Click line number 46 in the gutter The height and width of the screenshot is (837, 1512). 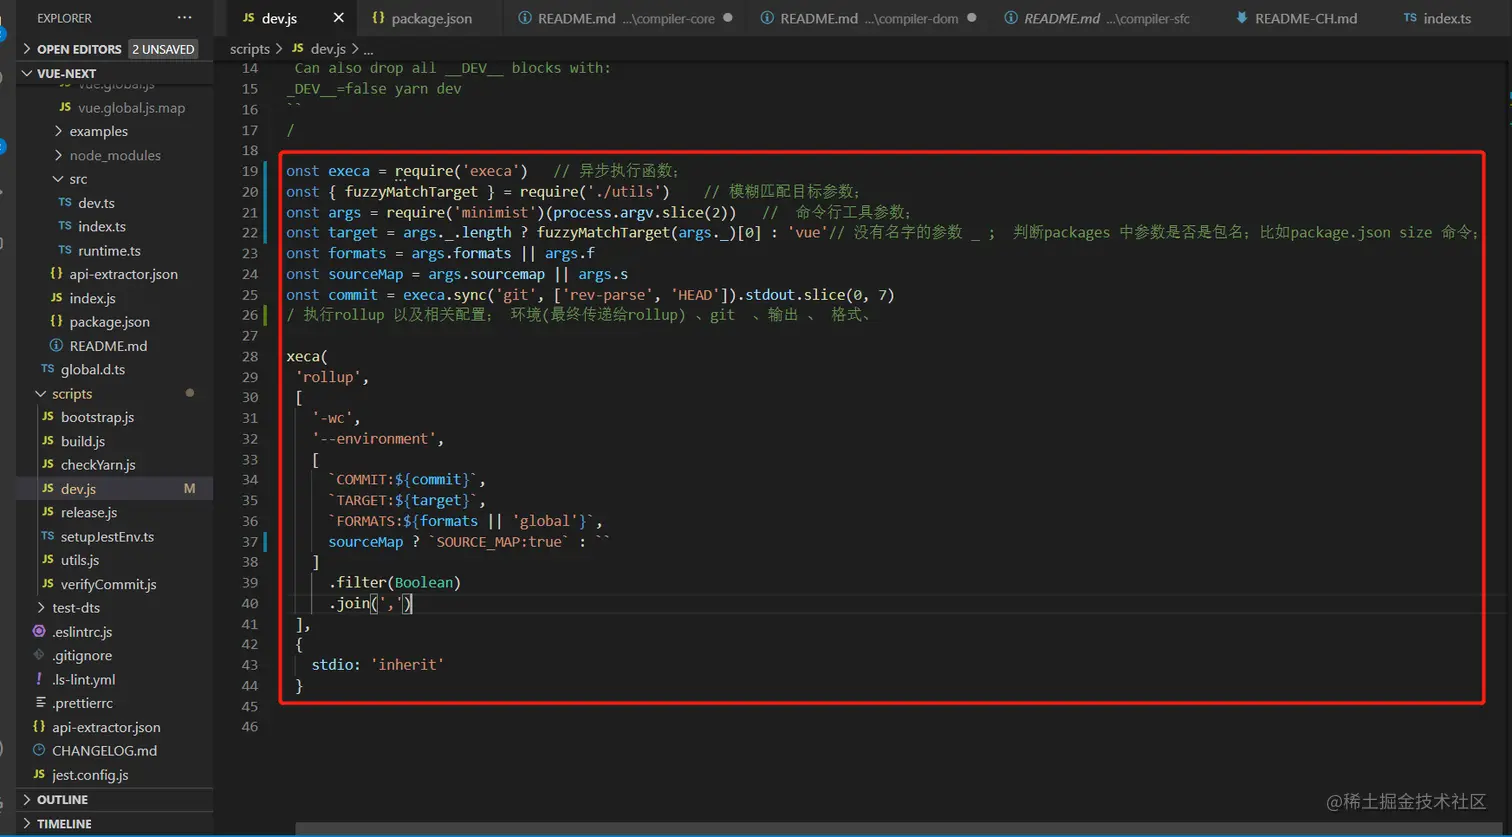pos(249,727)
